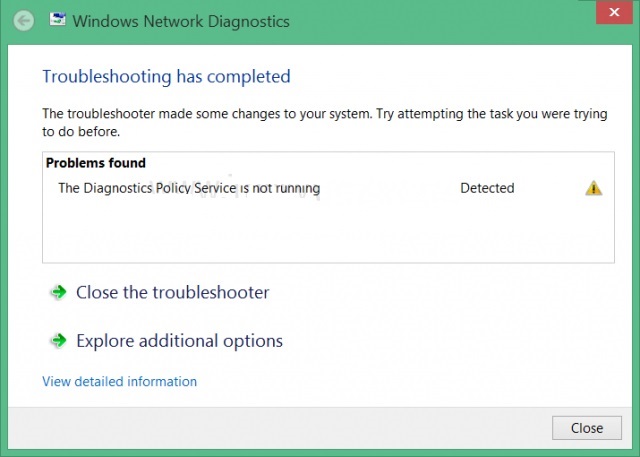The height and width of the screenshot is (457, 640).
Task: Click the Detected status text
Action: [x=487, y=188]
